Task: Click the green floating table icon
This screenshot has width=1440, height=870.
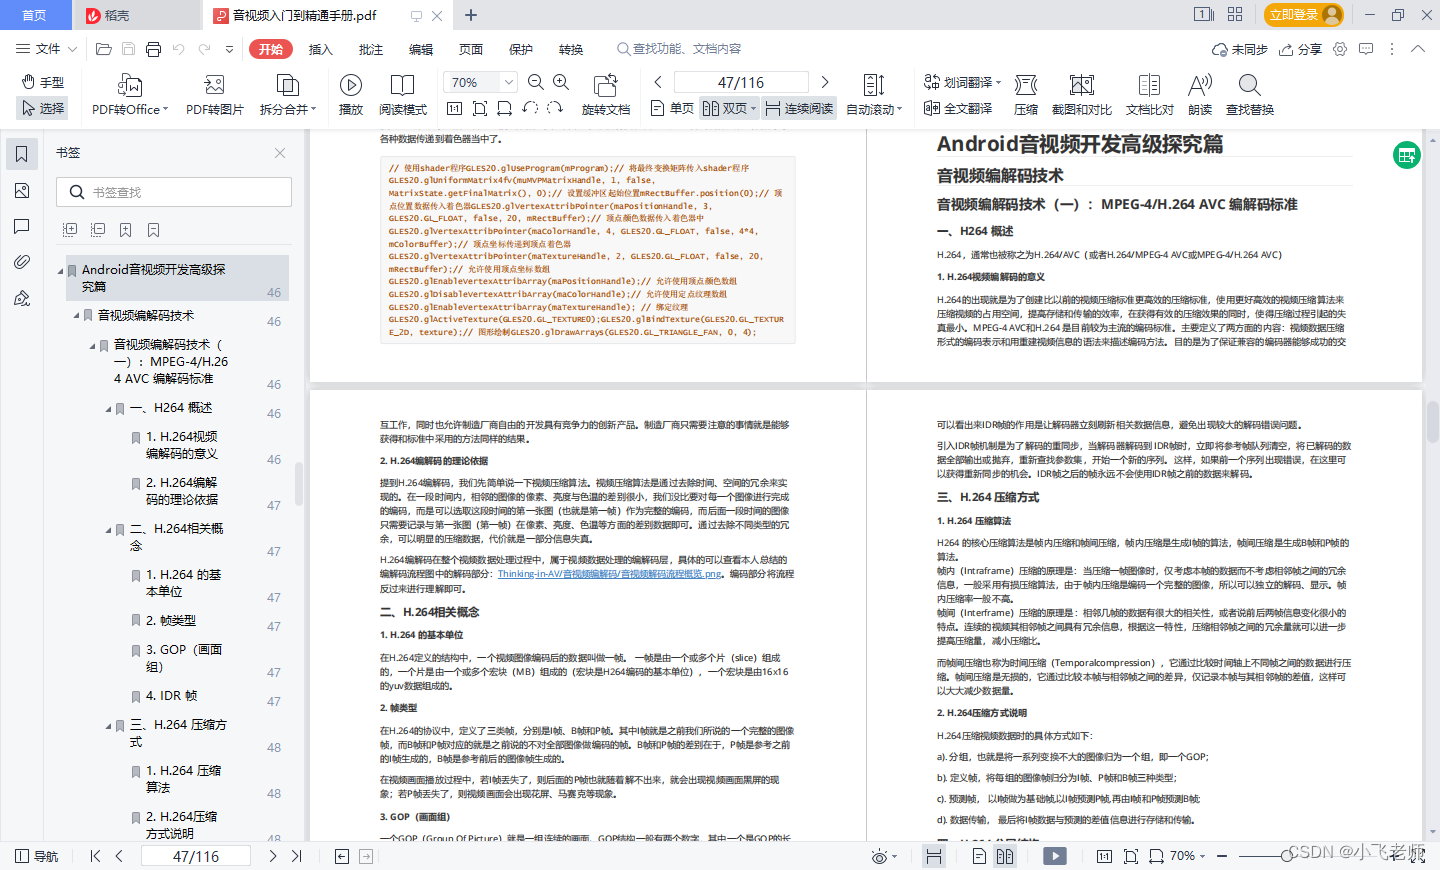Action: 1407,155
